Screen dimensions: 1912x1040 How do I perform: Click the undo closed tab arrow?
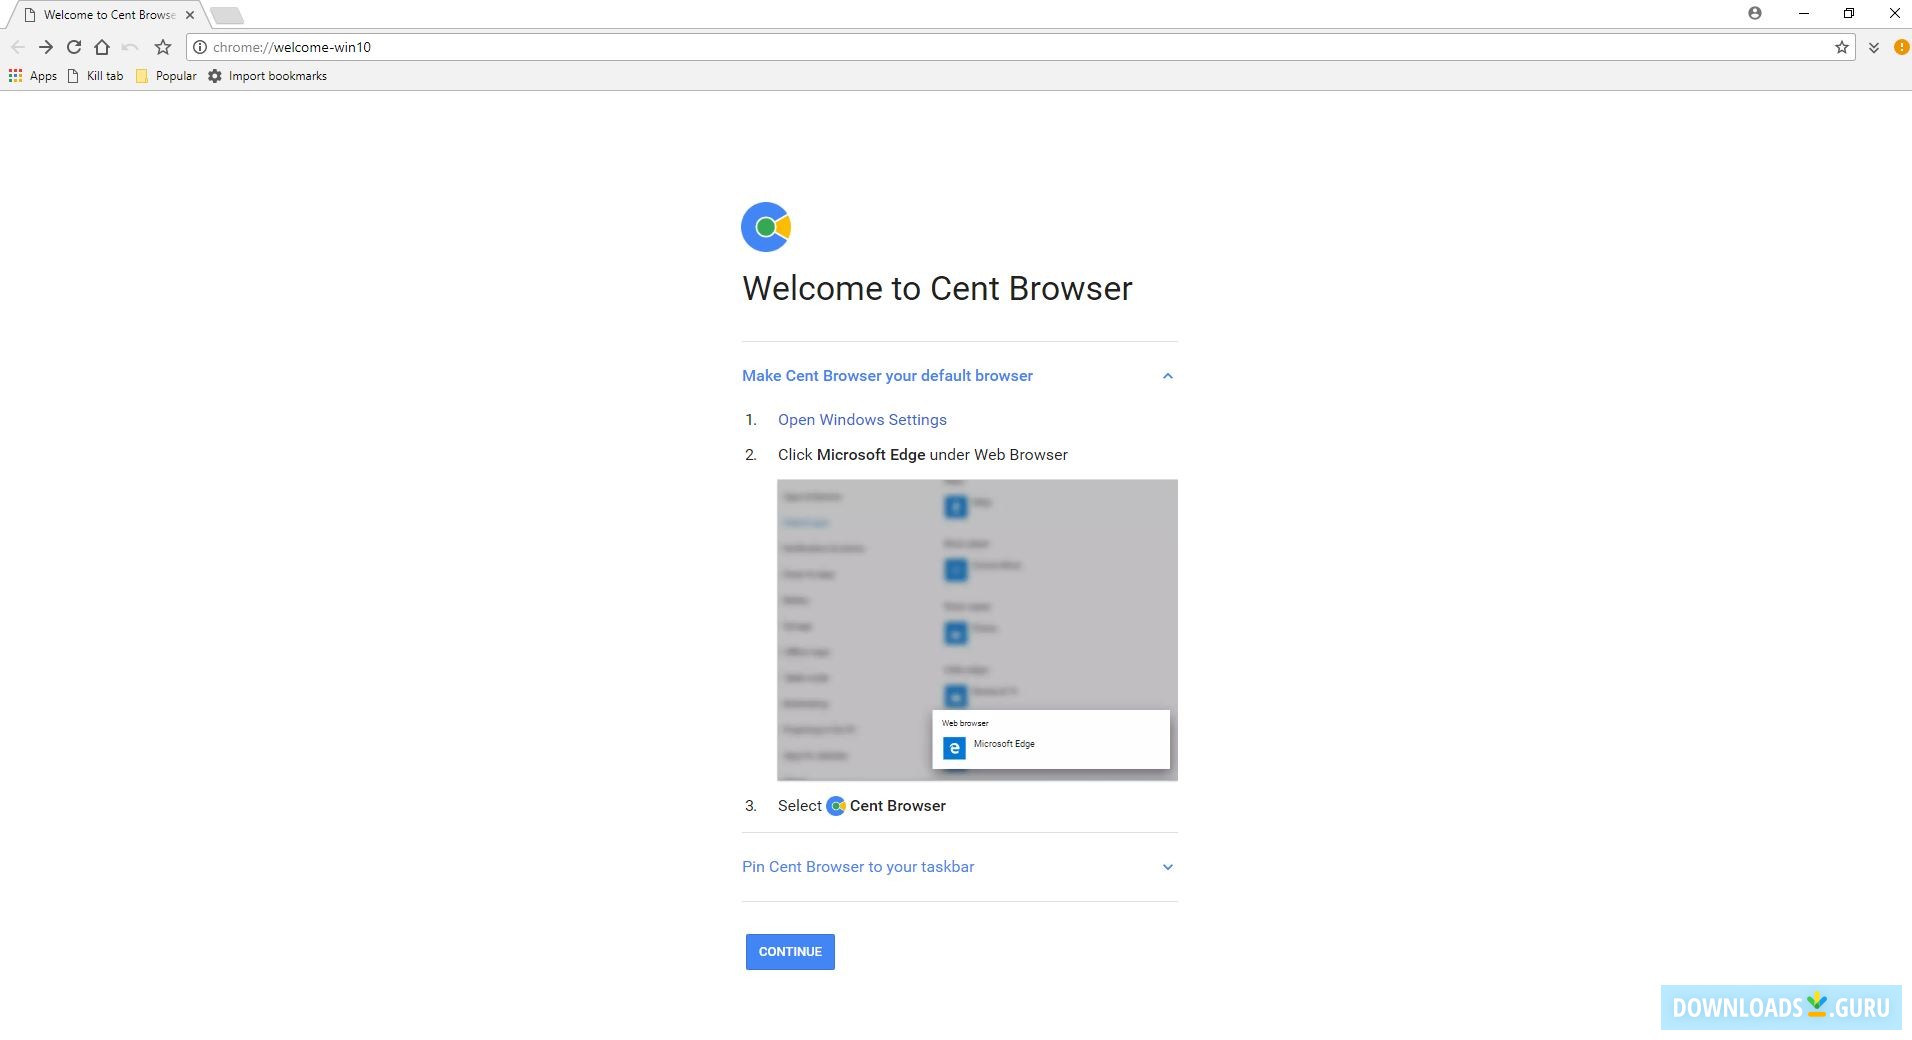pos(130,47)
